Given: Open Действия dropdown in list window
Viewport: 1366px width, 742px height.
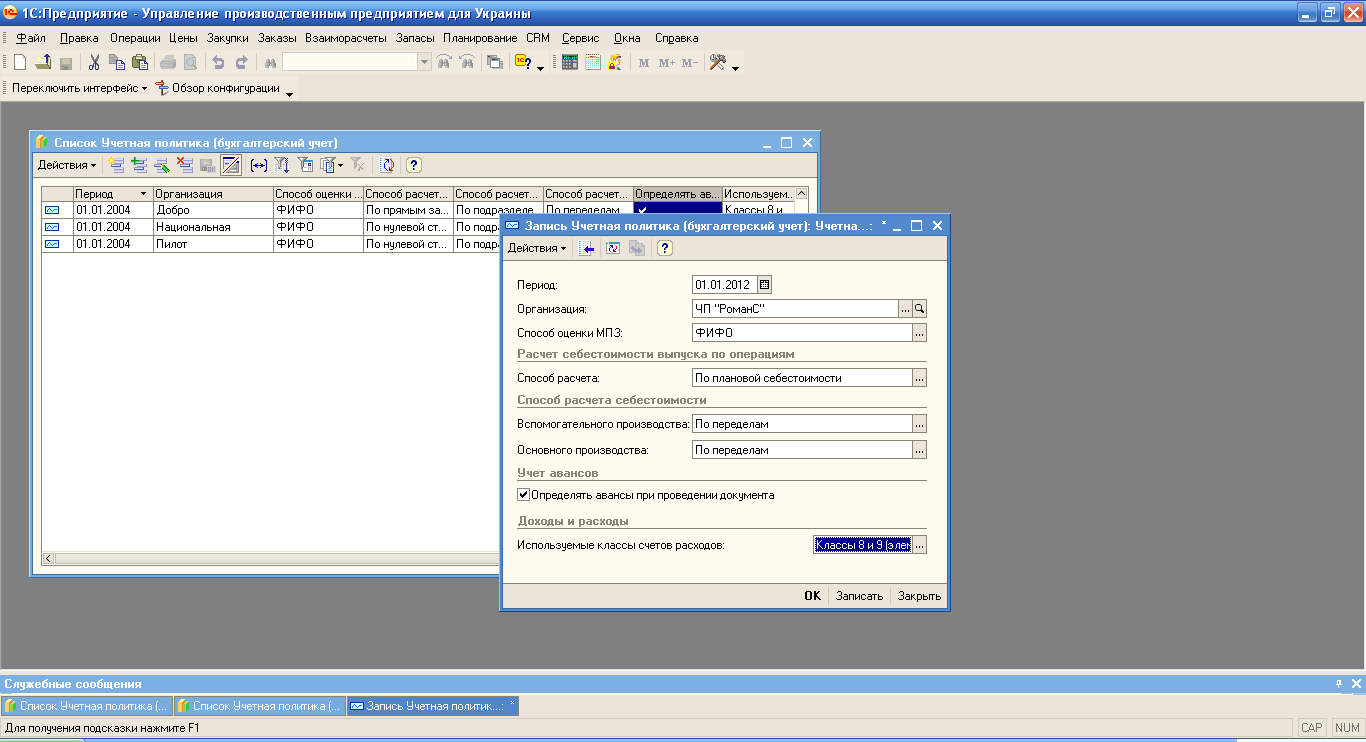Looking at the screenshot, I should pyautogui.click(x=67, y=165).
